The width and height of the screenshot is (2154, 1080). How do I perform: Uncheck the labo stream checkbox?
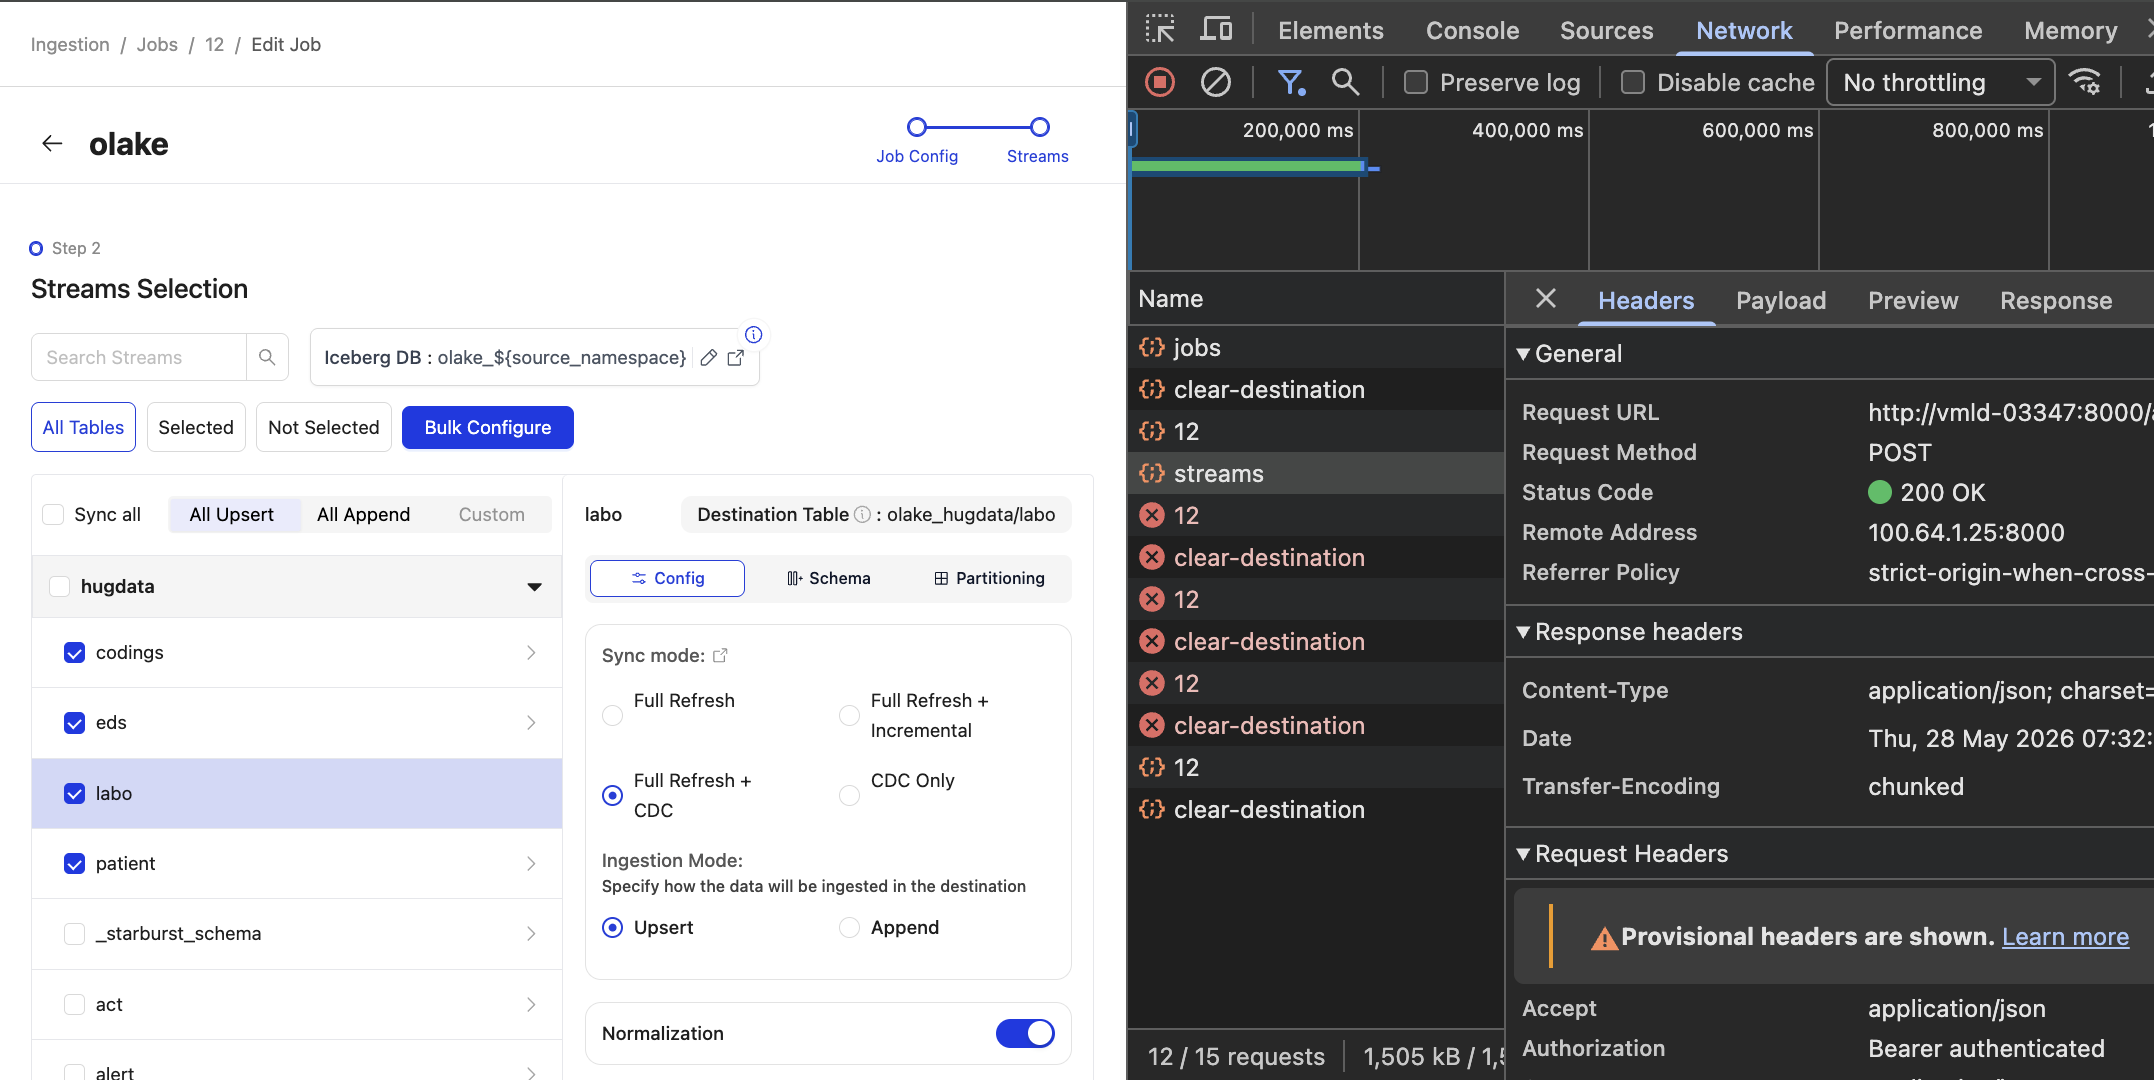74,793
